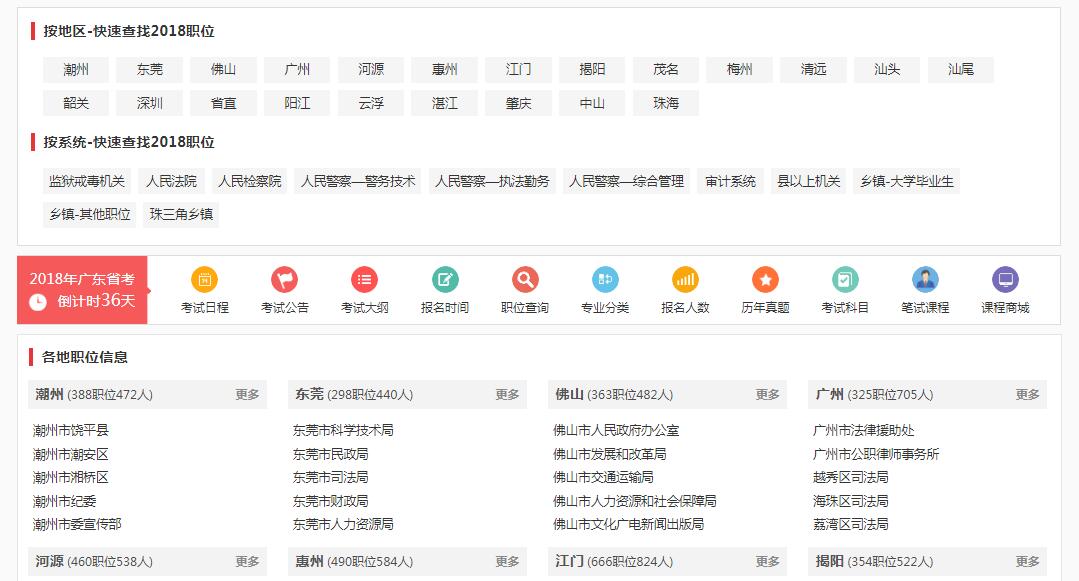Image resolution: width=1079 pixels, height=581 pixels.
Task: Open the 课程商城 monitor icon
Action: (x=1005, y=279)
